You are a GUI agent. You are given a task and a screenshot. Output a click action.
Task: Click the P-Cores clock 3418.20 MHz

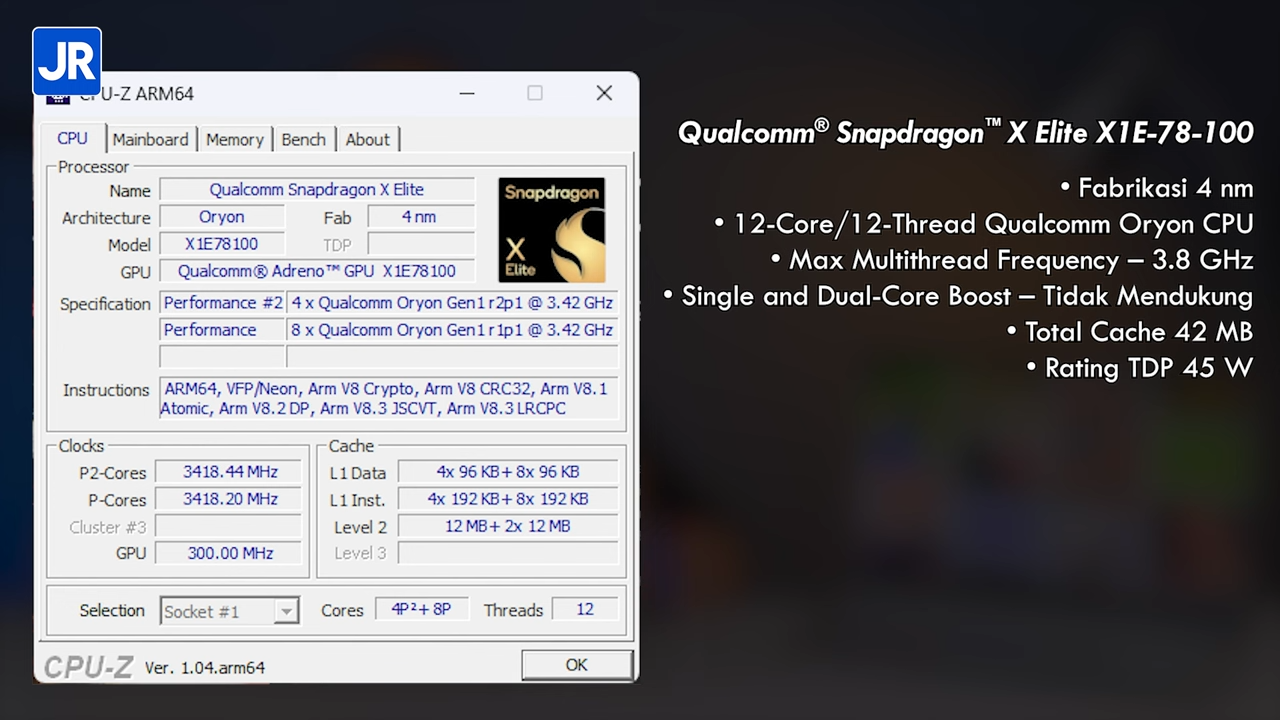click(230, 499)
